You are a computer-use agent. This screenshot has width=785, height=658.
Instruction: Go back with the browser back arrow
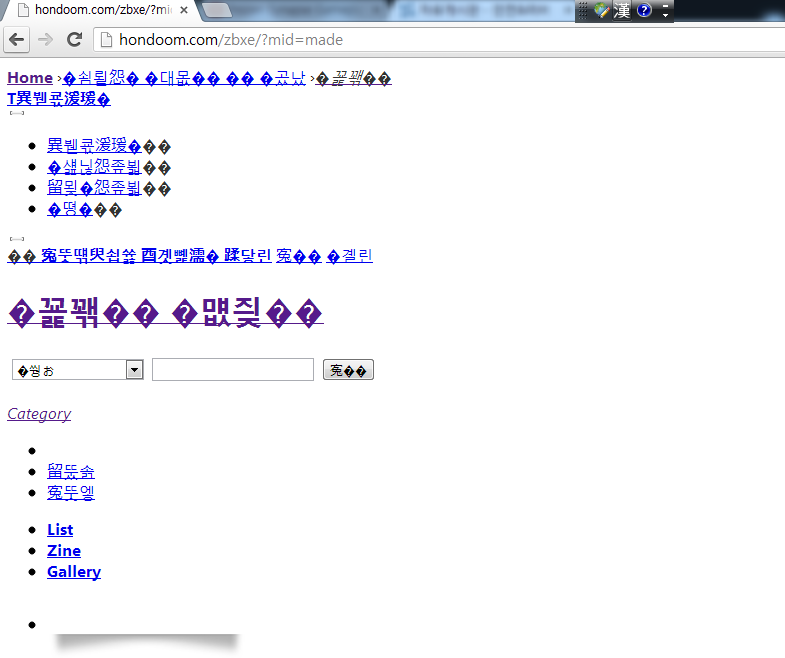click(x=17, y=40)
